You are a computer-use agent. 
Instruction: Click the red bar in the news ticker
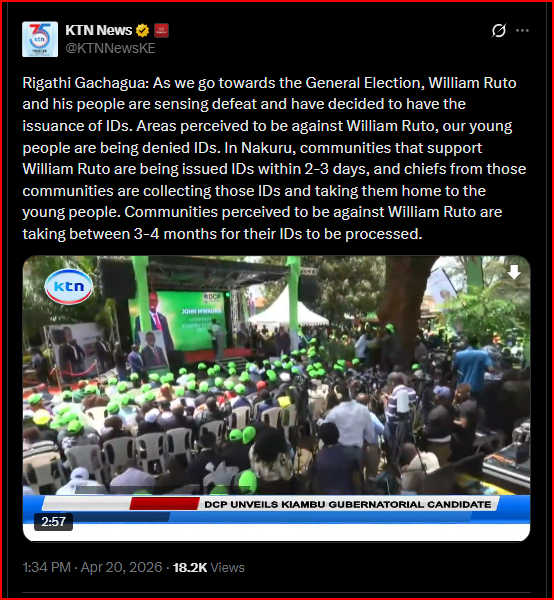[x=165, y=504]
